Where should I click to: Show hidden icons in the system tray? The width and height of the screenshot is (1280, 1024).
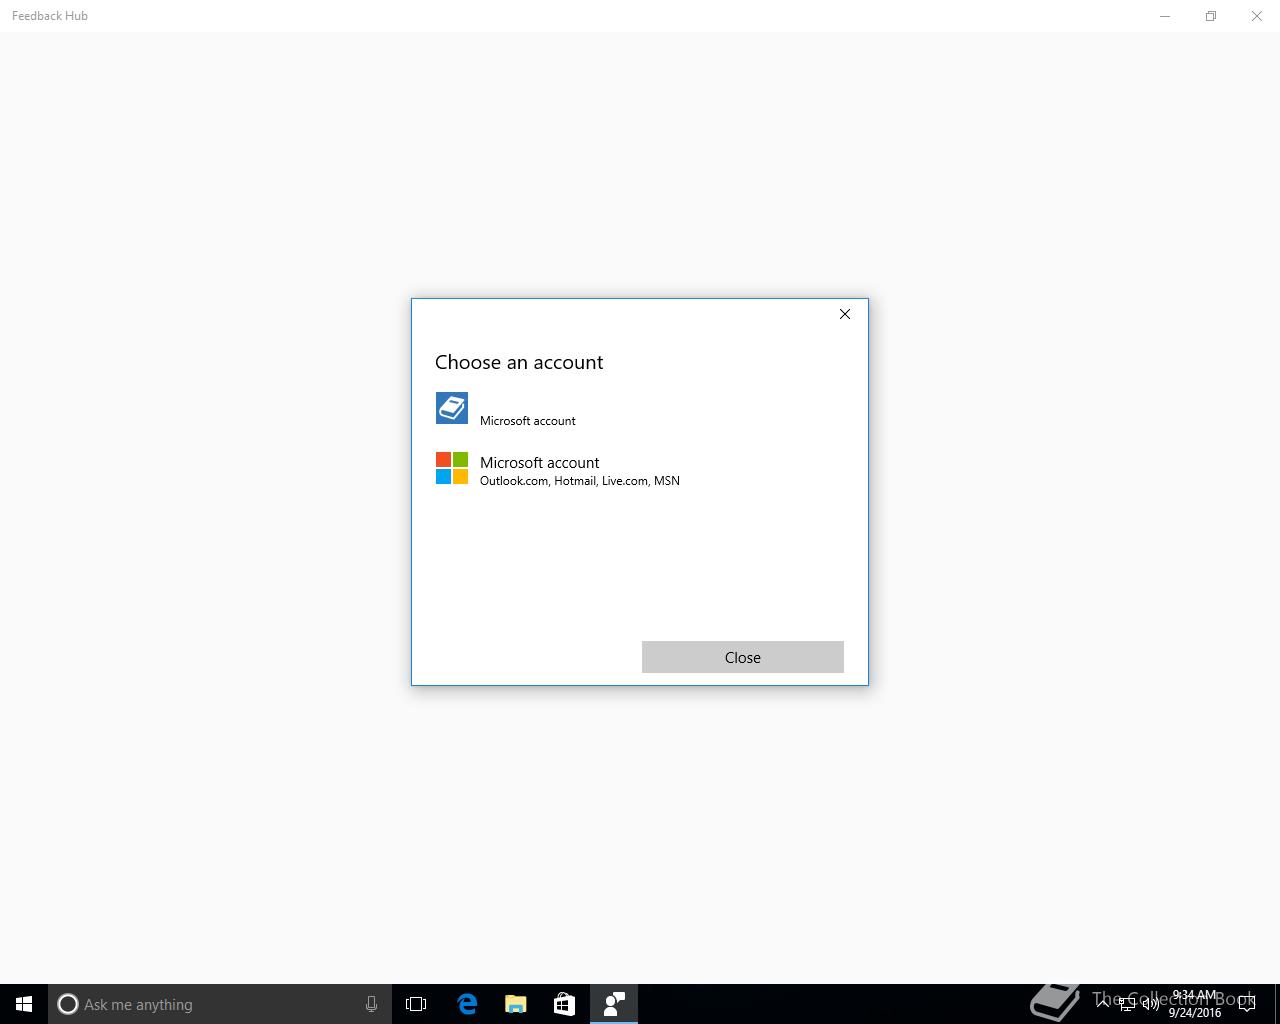pyautogui.click(x=1103, y=1004)
